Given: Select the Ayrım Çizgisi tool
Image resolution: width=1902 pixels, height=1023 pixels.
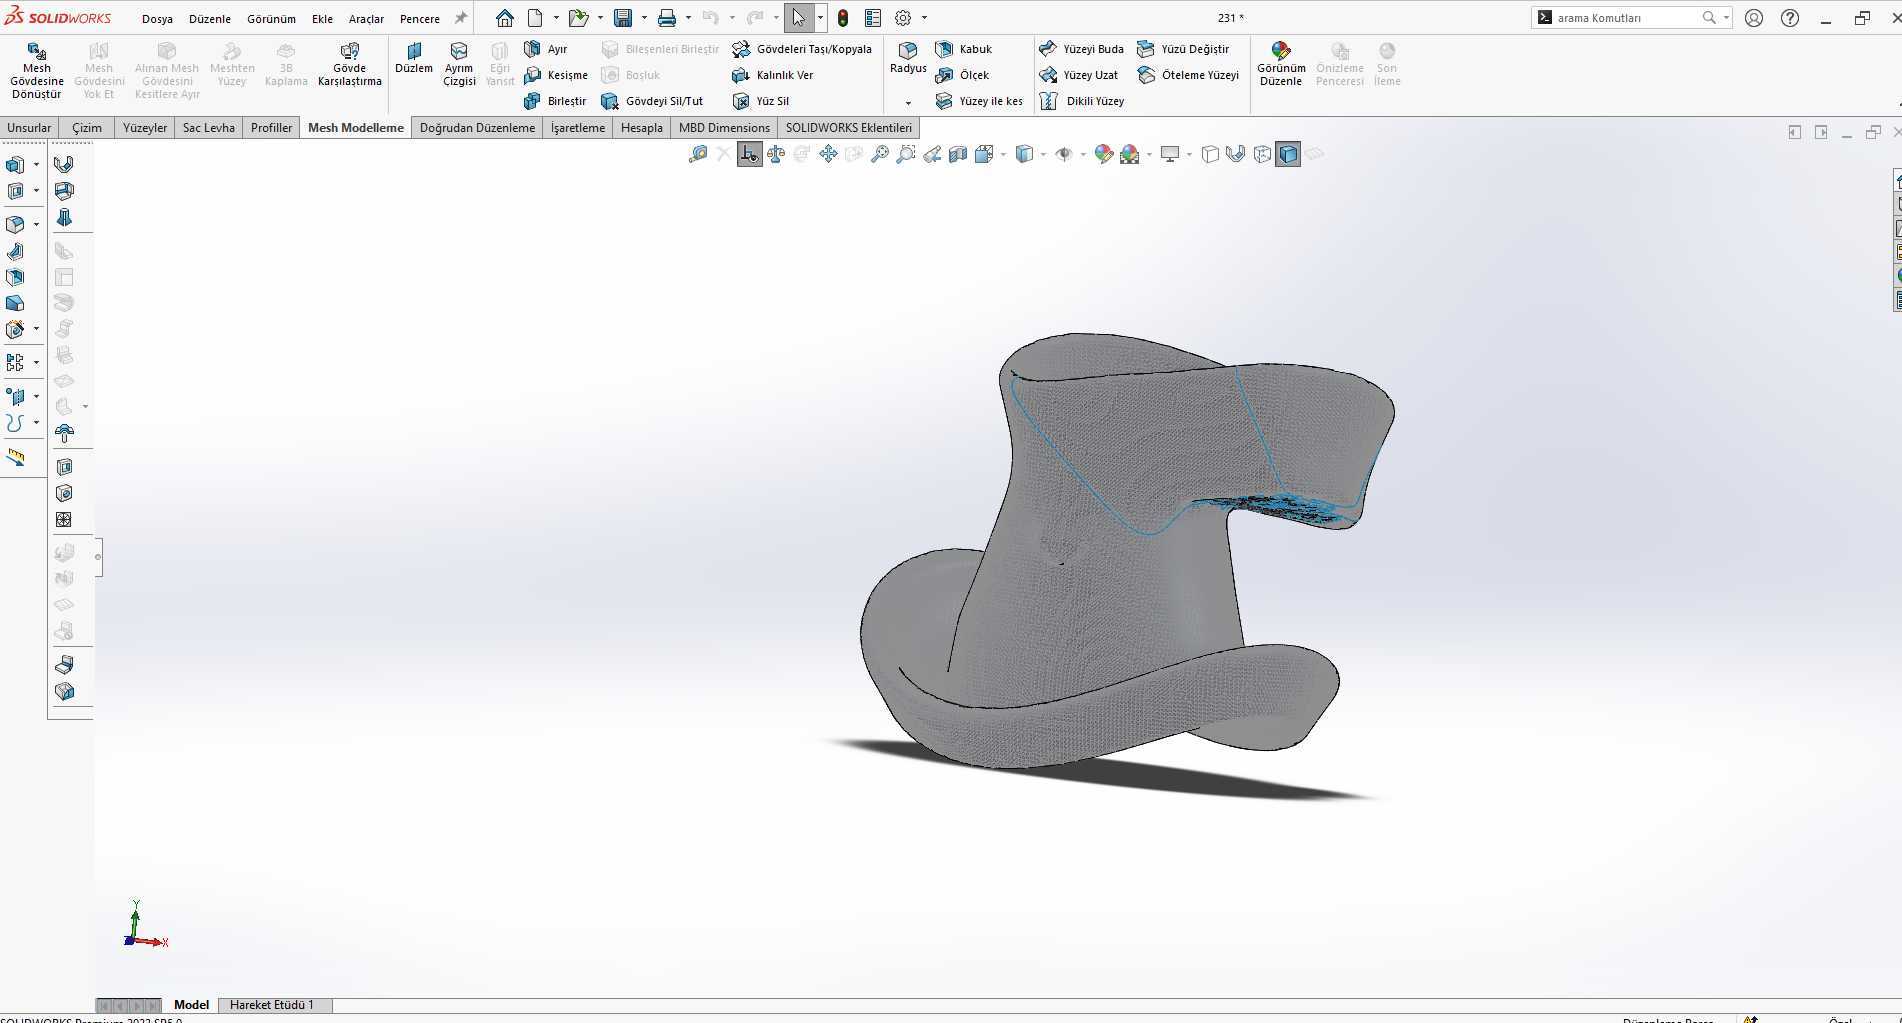Looking at the screenshot, I should [x=459, y=64].
